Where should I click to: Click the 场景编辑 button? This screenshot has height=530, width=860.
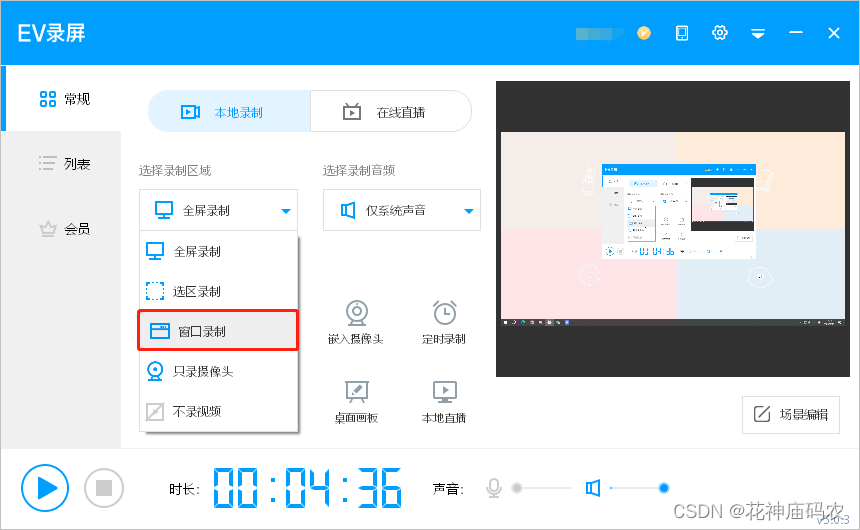click(x=790, y=414)
